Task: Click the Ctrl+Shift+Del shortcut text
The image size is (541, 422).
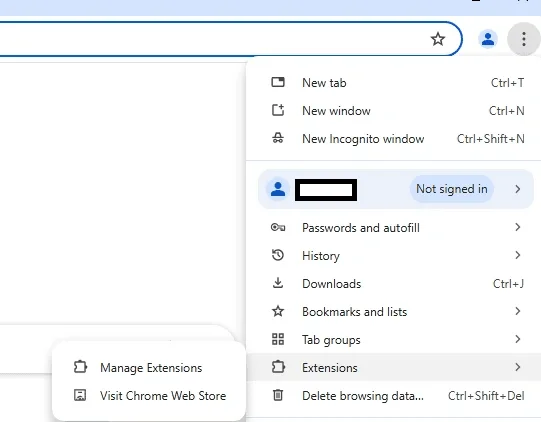Action: click(486, 395)
